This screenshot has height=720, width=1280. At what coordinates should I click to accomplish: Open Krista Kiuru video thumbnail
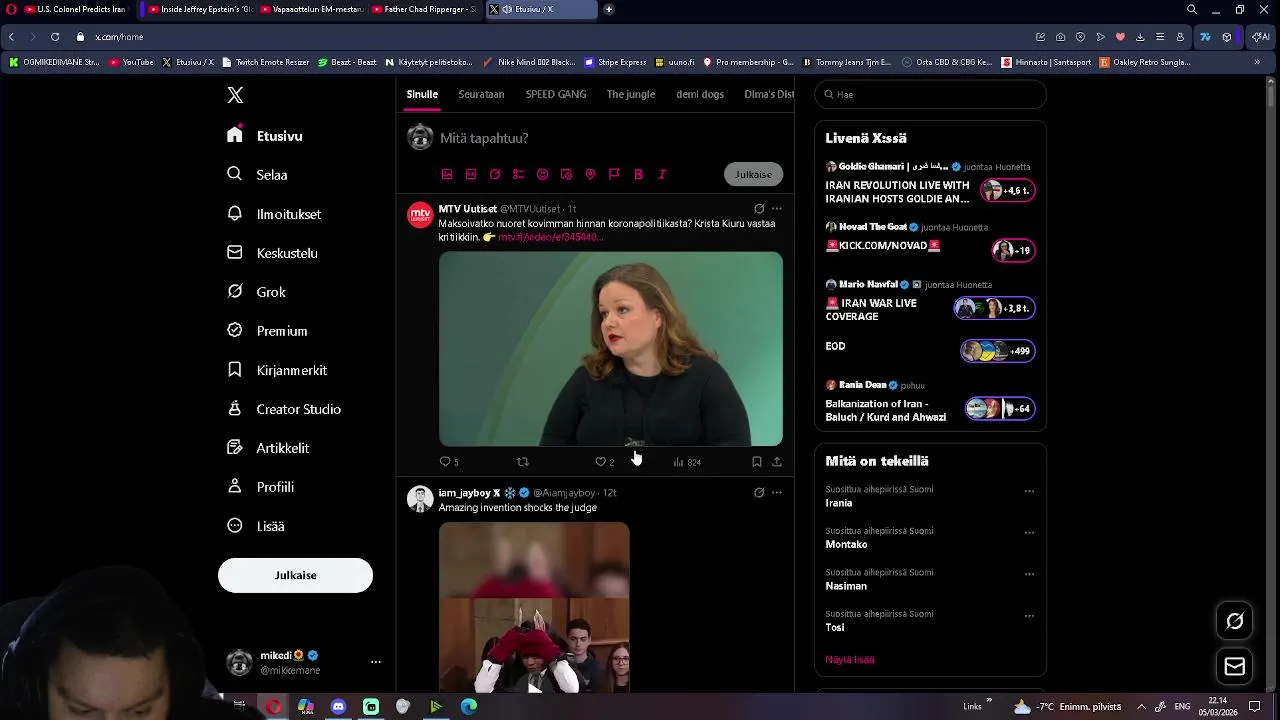611,348
